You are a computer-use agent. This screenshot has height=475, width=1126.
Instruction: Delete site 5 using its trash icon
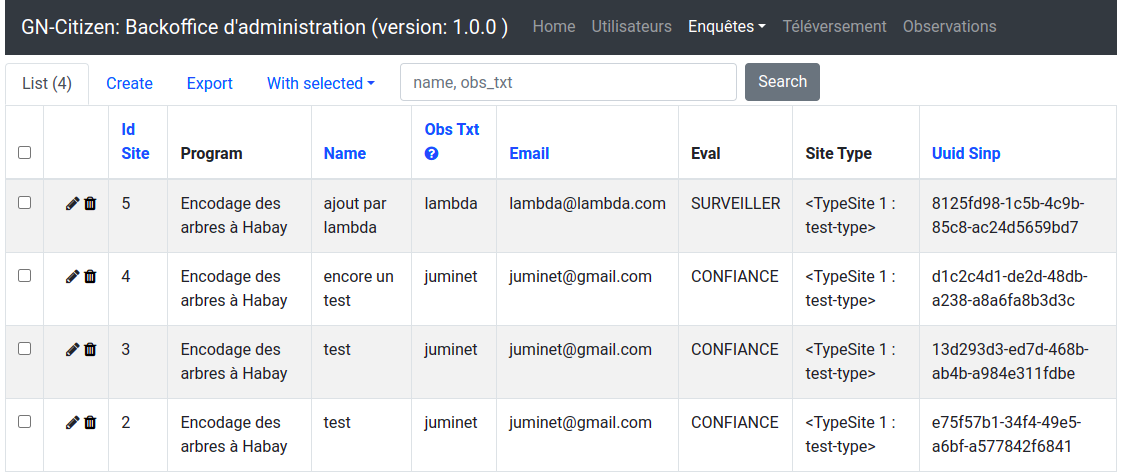pyautogui.click(x=90, y=204)
